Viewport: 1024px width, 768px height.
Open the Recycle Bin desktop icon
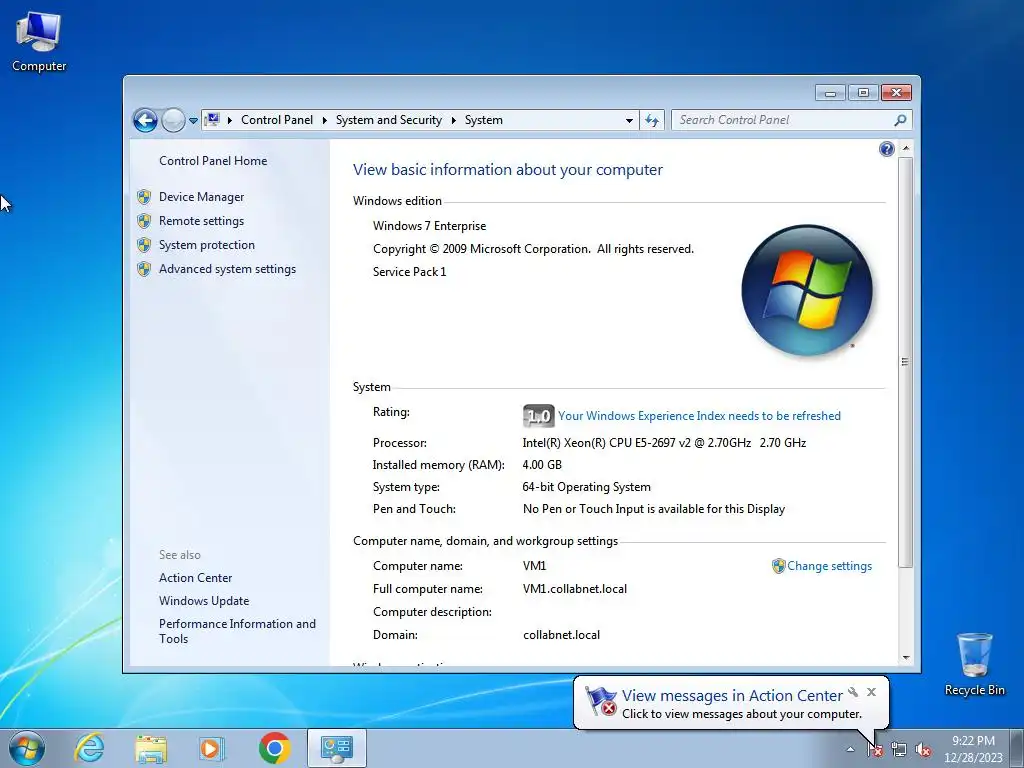tap(974, 664)
